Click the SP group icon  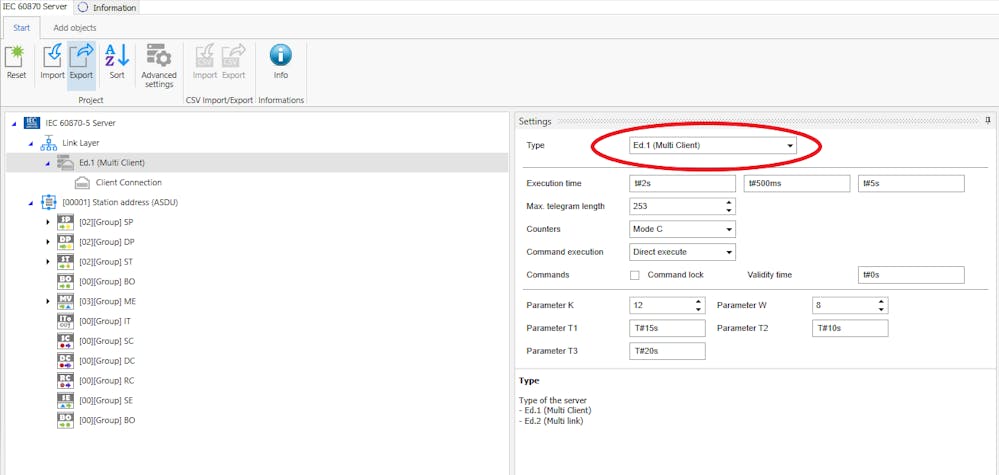(x=65, y=222)
